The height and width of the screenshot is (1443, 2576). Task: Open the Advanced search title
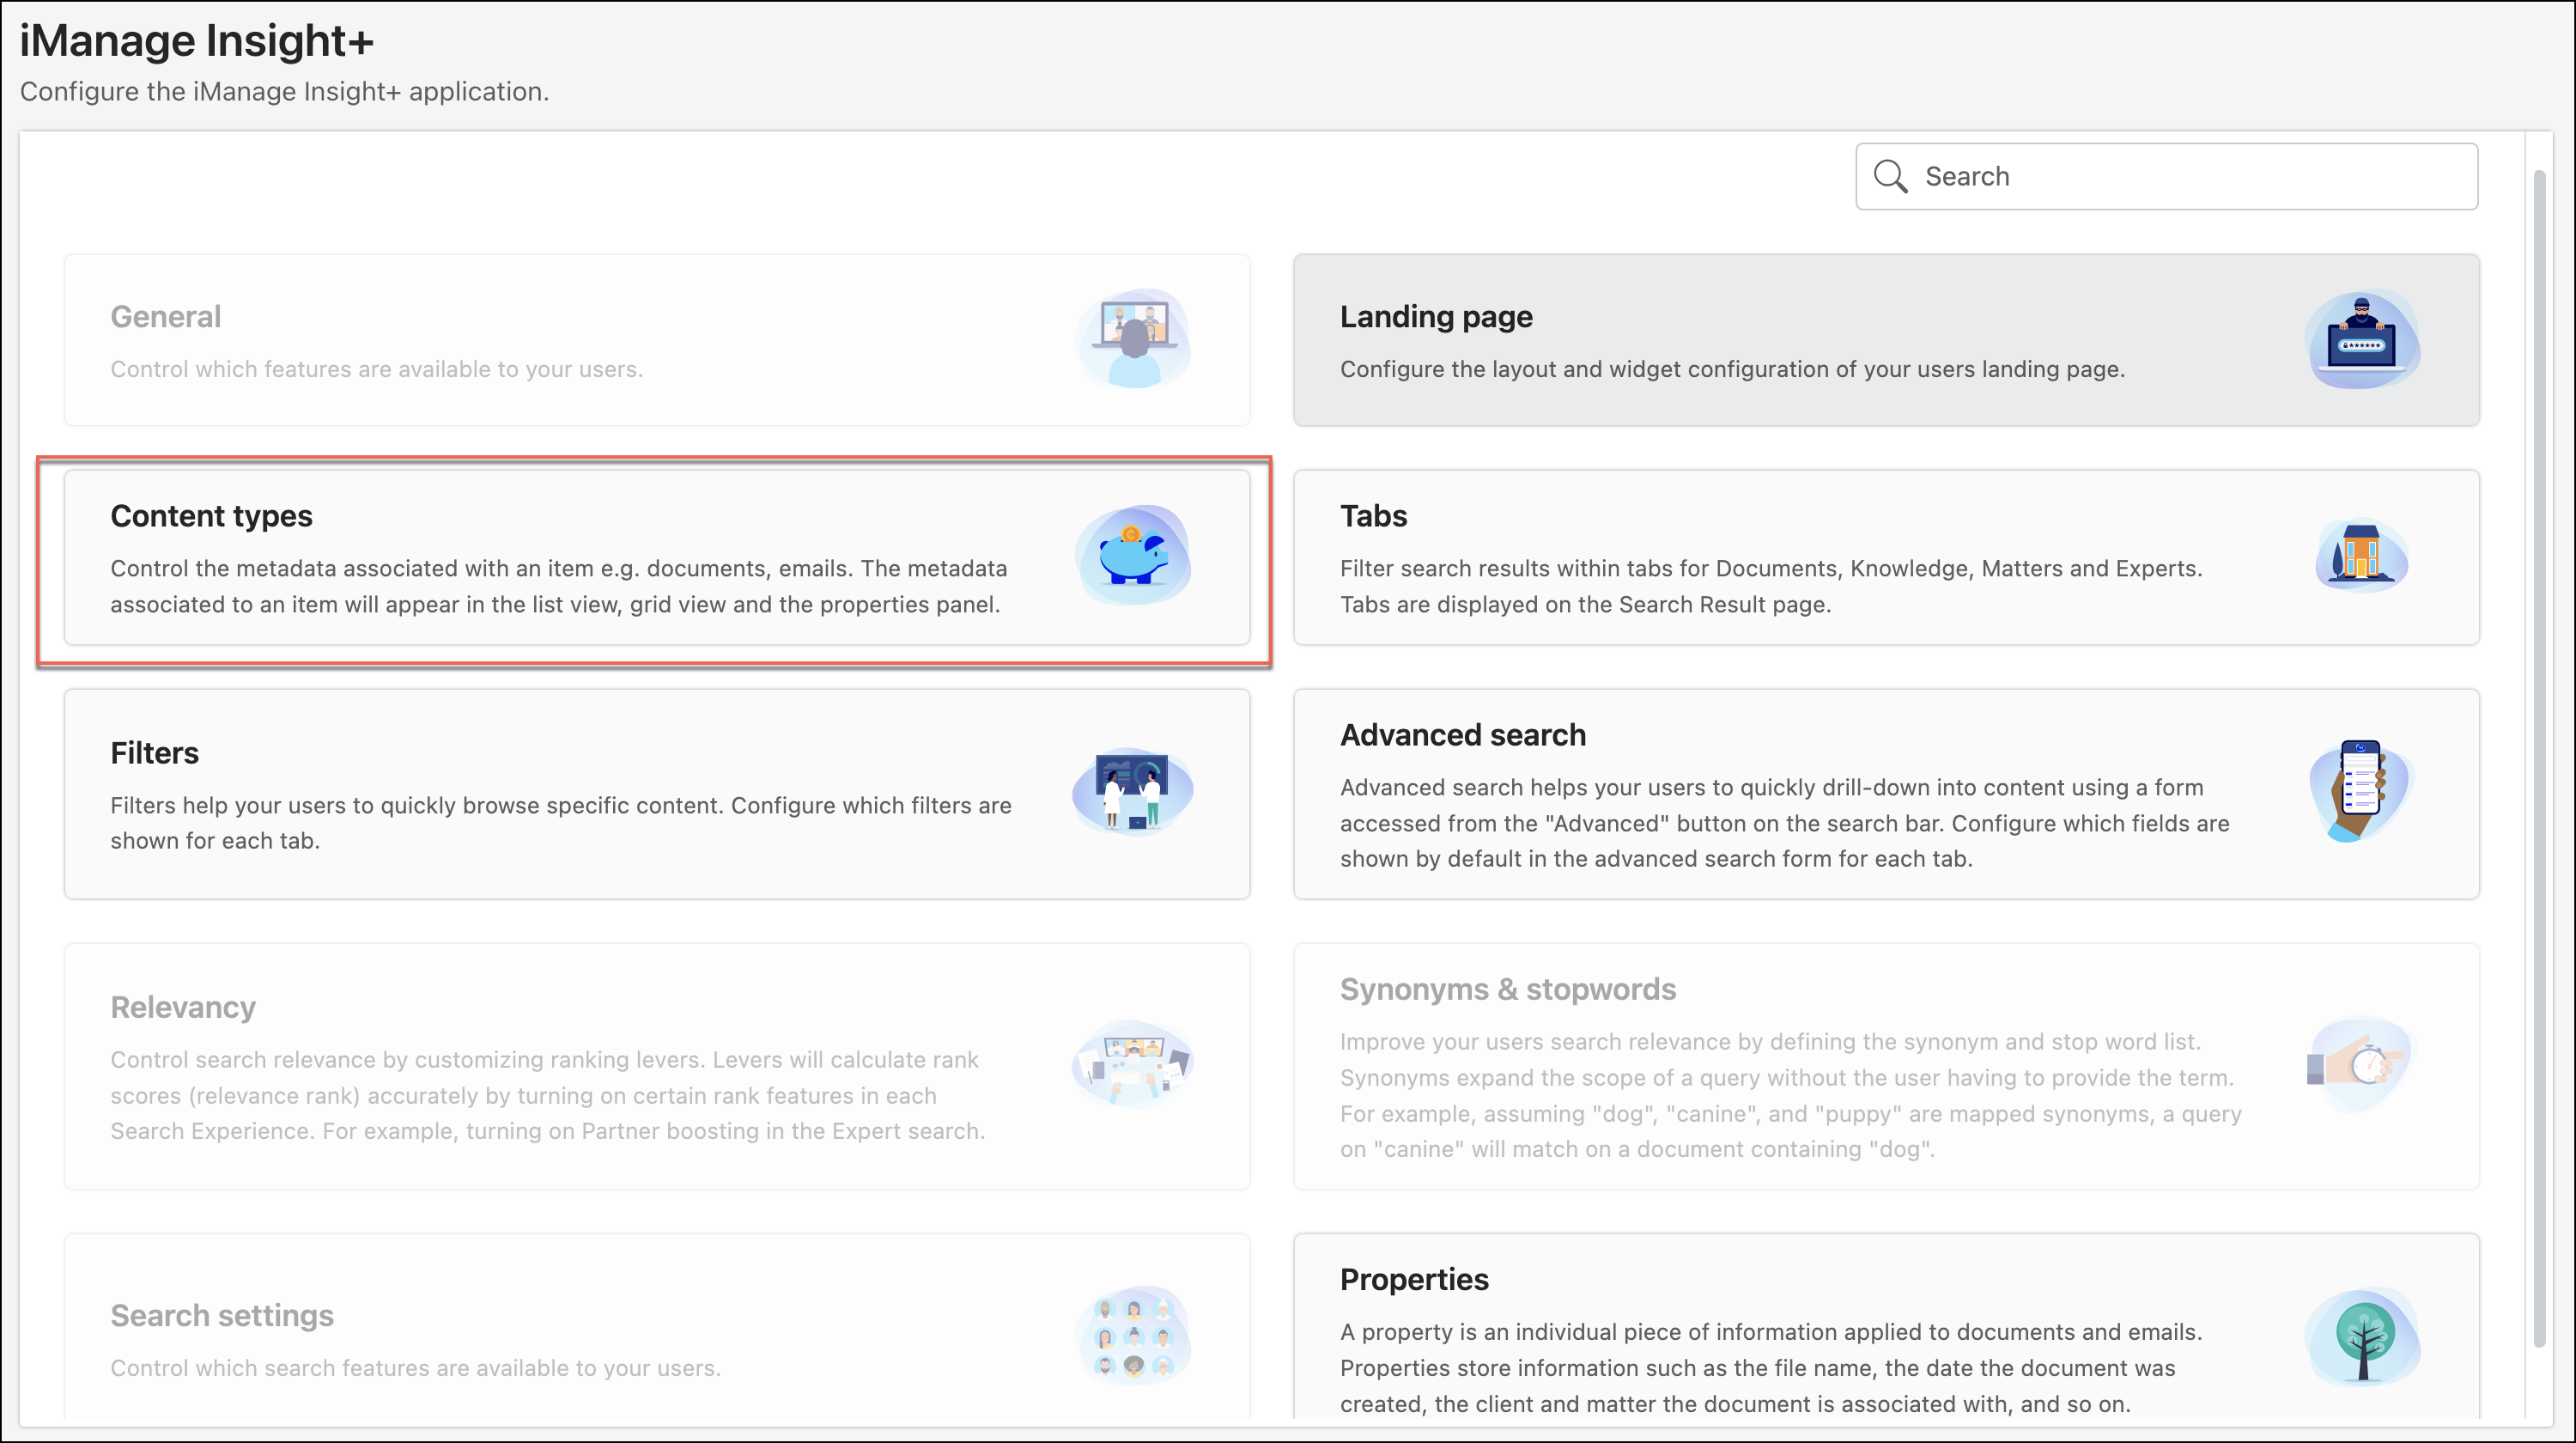(x=1462, y=735)
